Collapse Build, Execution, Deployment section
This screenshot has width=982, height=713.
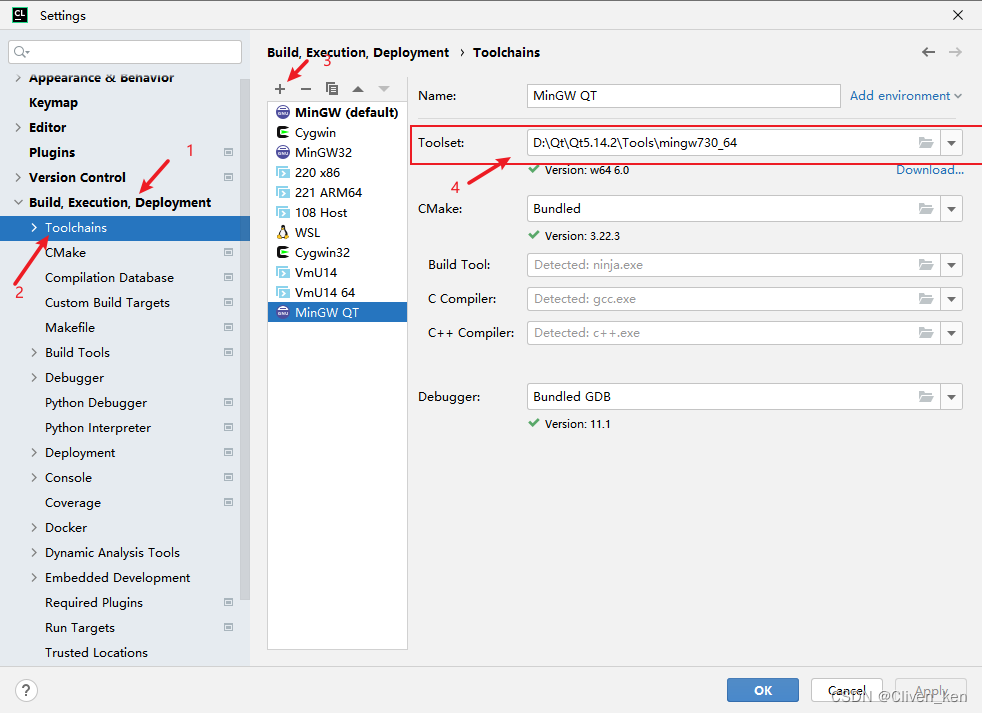pos(18,202)
